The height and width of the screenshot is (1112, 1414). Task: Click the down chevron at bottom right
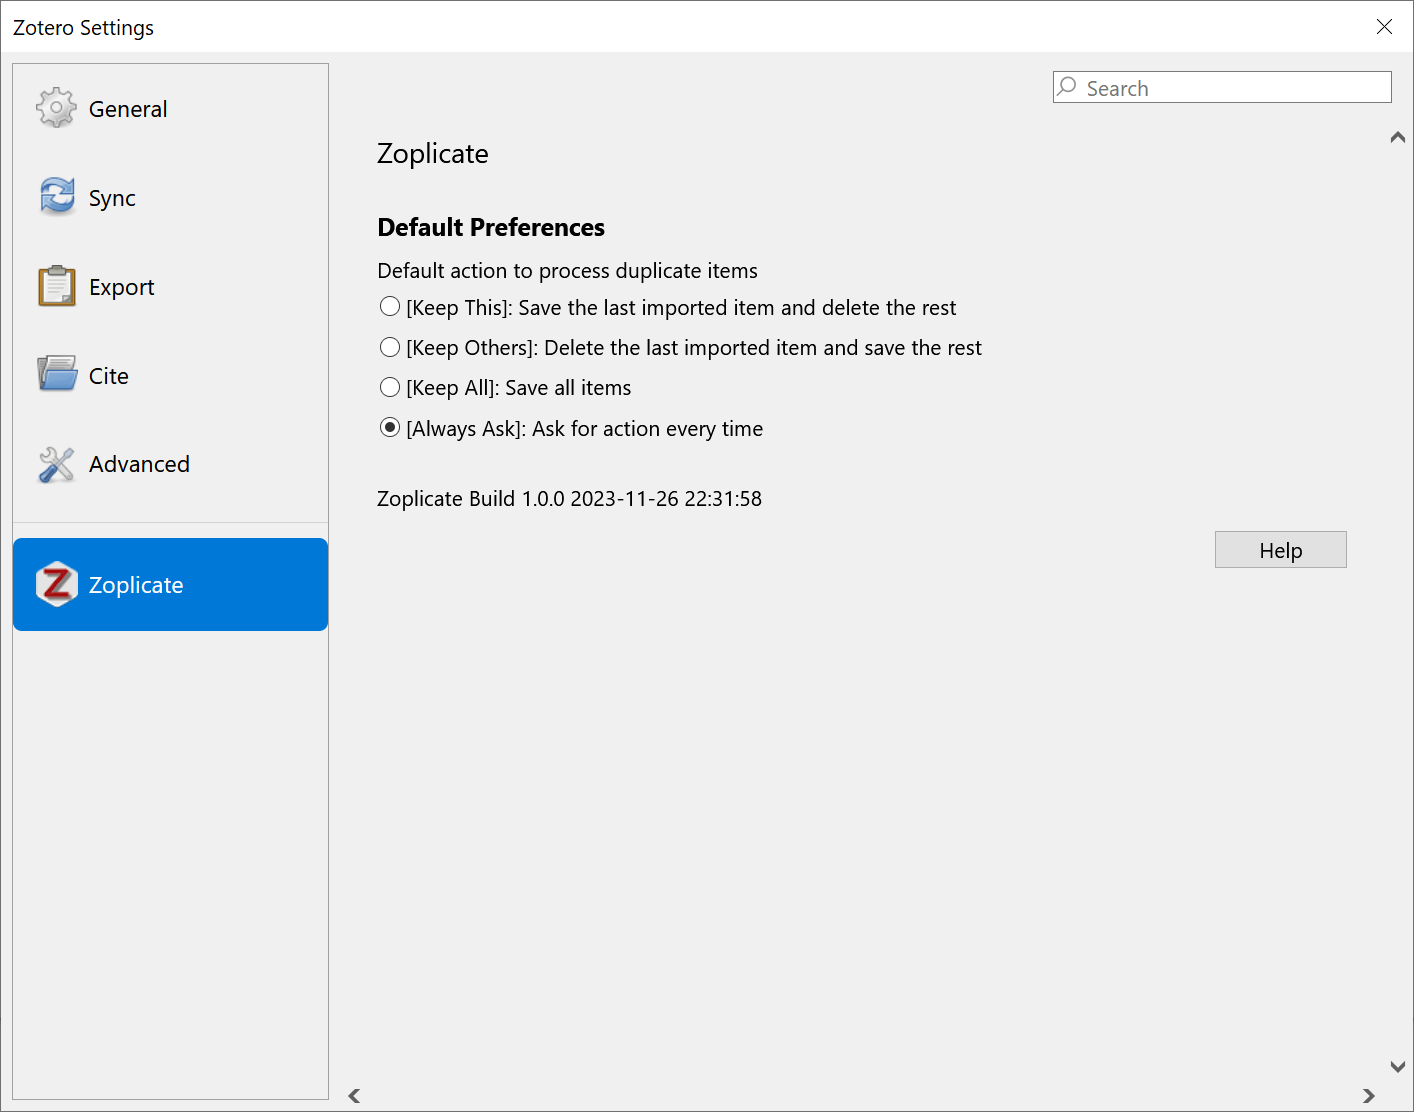pos(1397,1067)
